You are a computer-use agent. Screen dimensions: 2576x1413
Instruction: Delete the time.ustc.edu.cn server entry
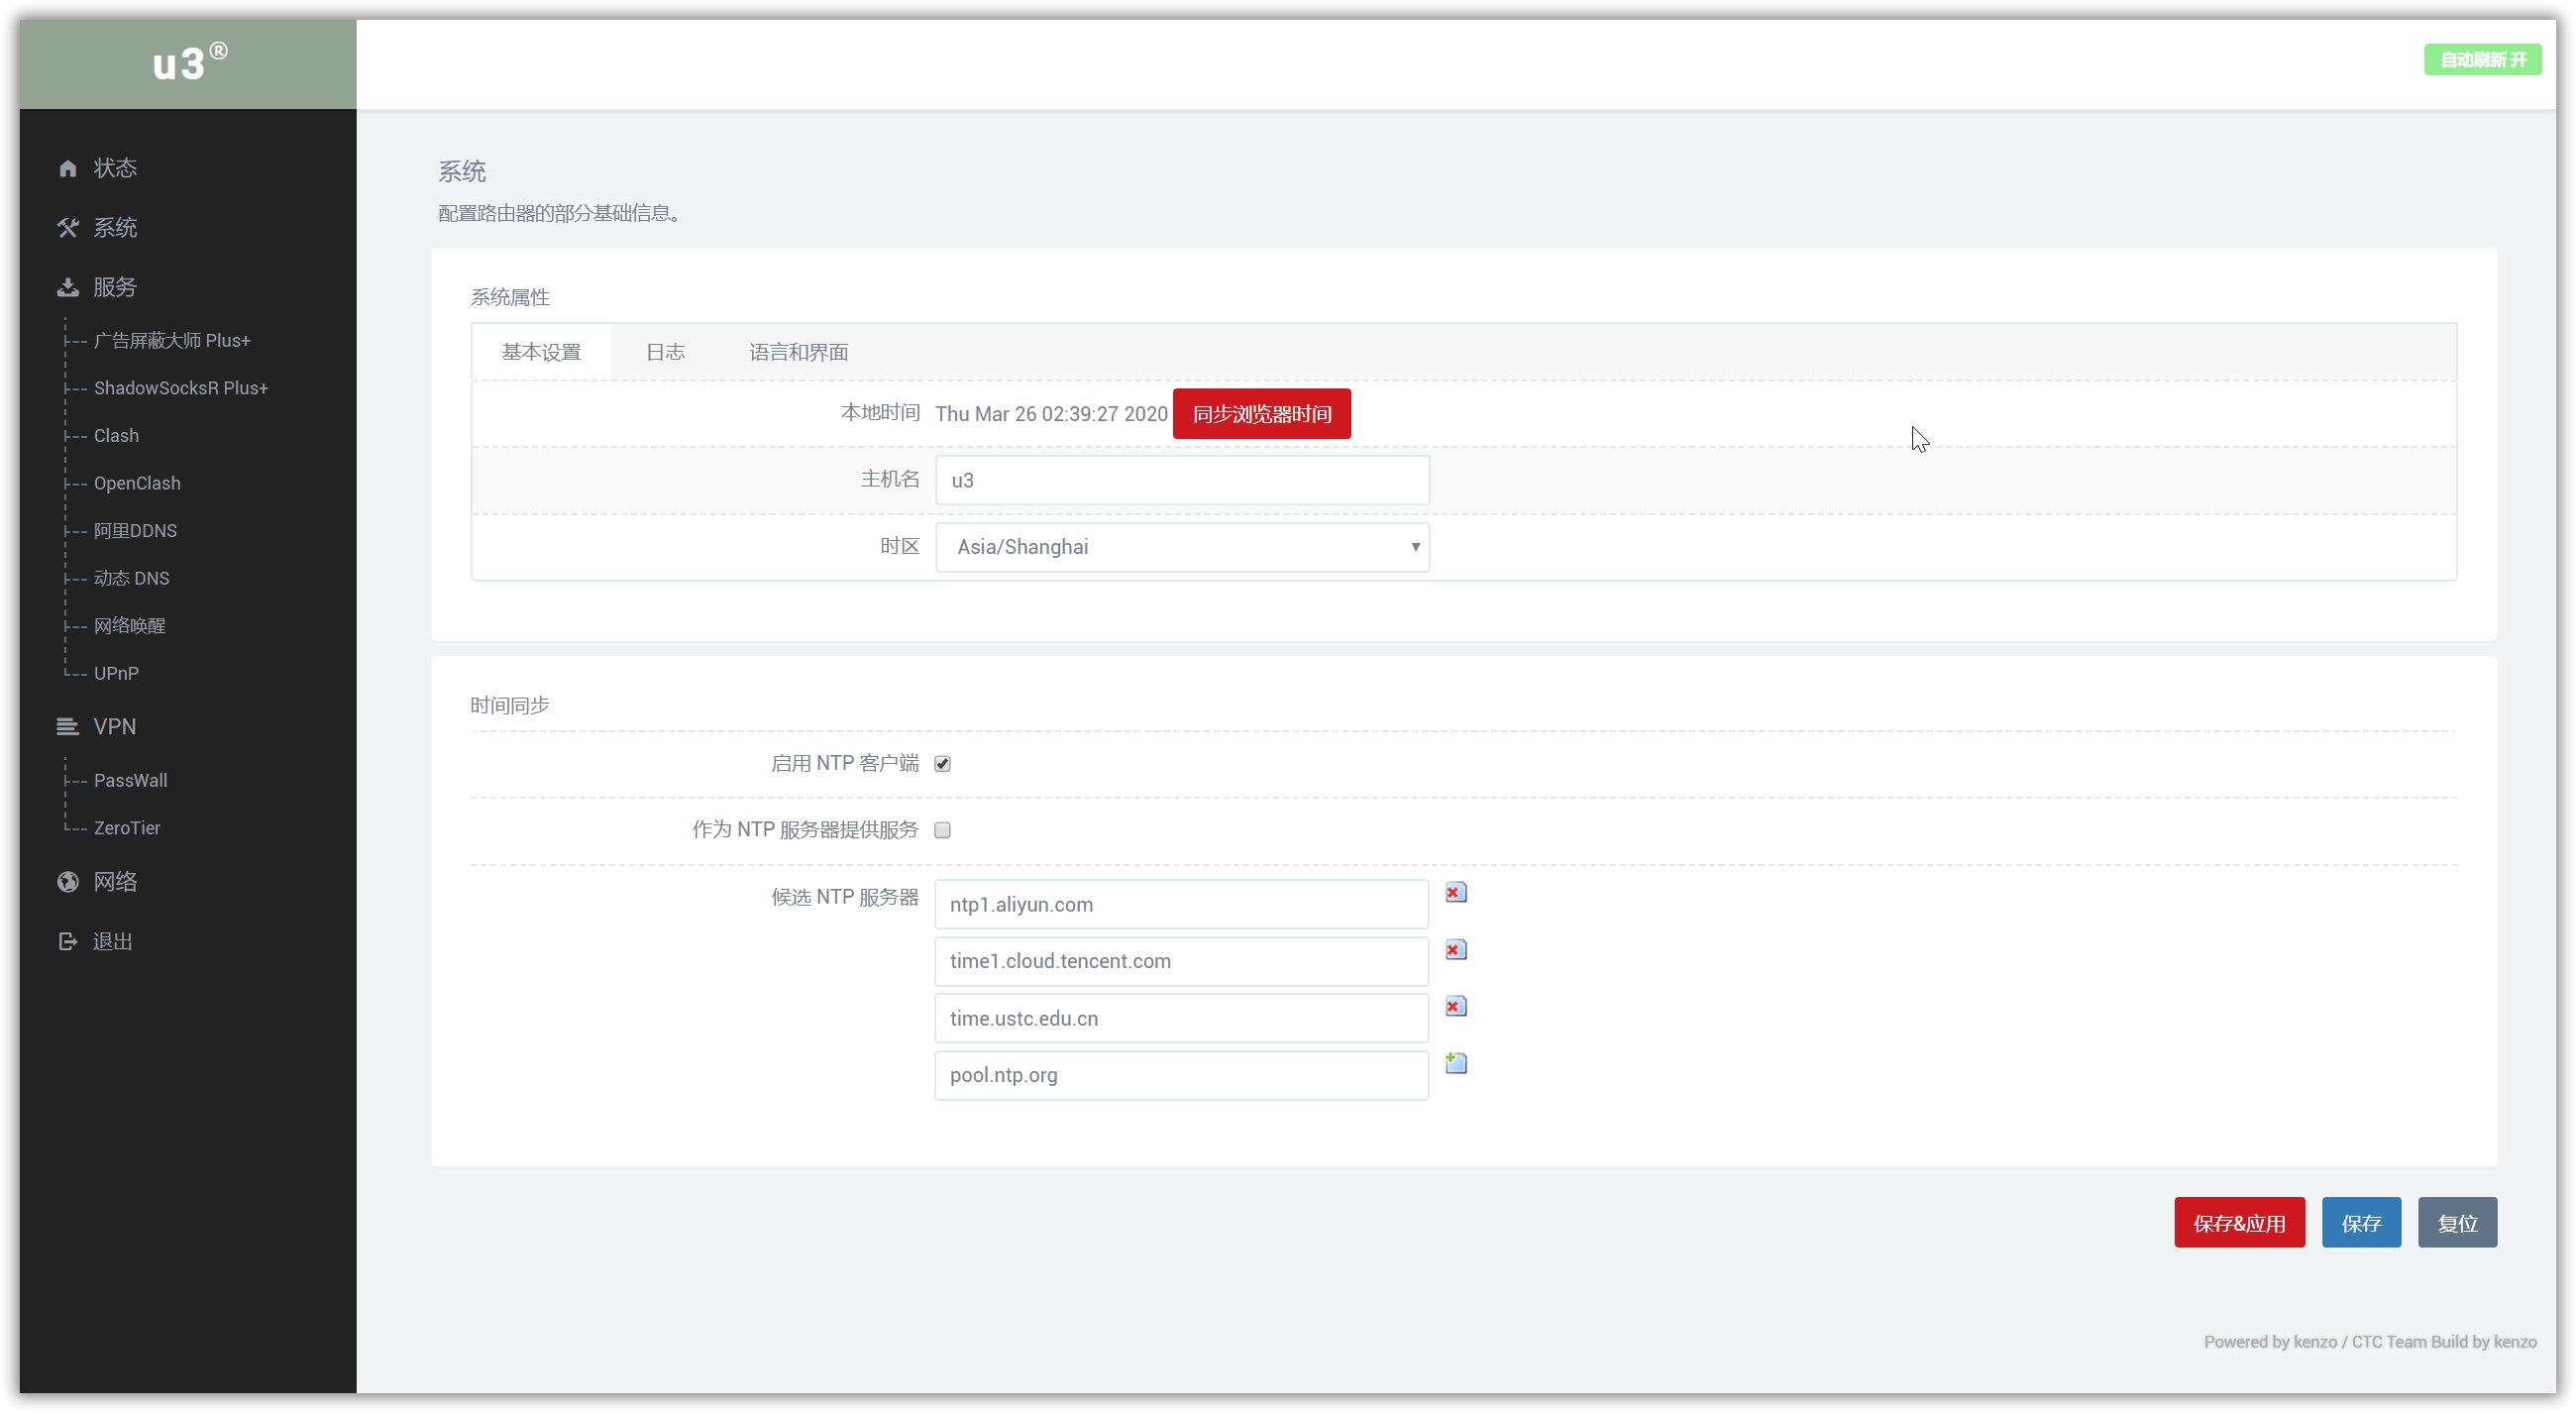coord(1455,1006)
